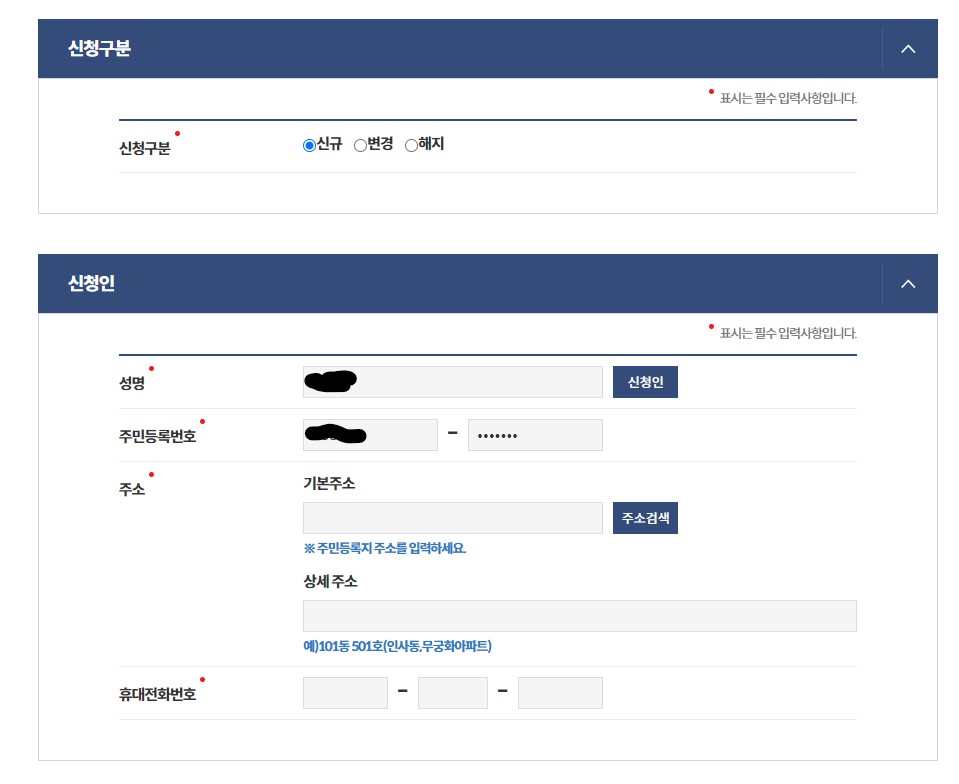Collapse the 신청인 section with its chevron
The height and width of the screenshot is (784, 959).
908,283
